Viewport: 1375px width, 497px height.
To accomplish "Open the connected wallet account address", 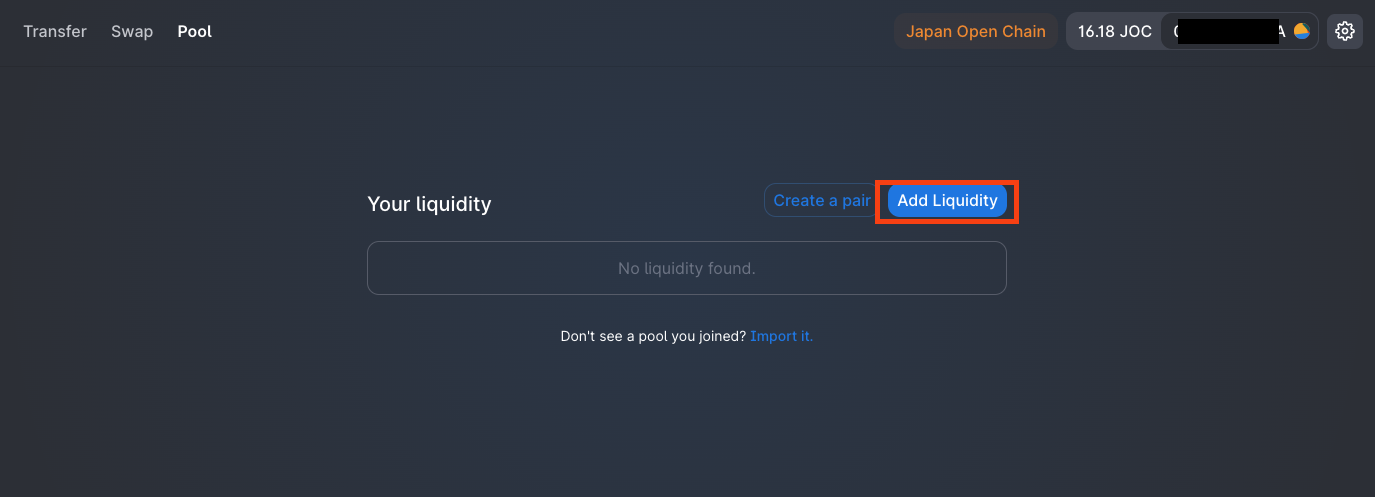I will click(x=1239, y=31).
